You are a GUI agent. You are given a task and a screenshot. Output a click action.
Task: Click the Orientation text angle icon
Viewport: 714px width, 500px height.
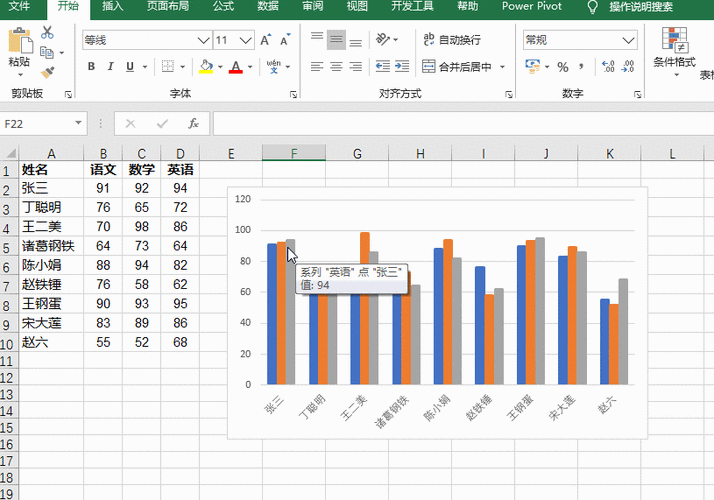383,40
